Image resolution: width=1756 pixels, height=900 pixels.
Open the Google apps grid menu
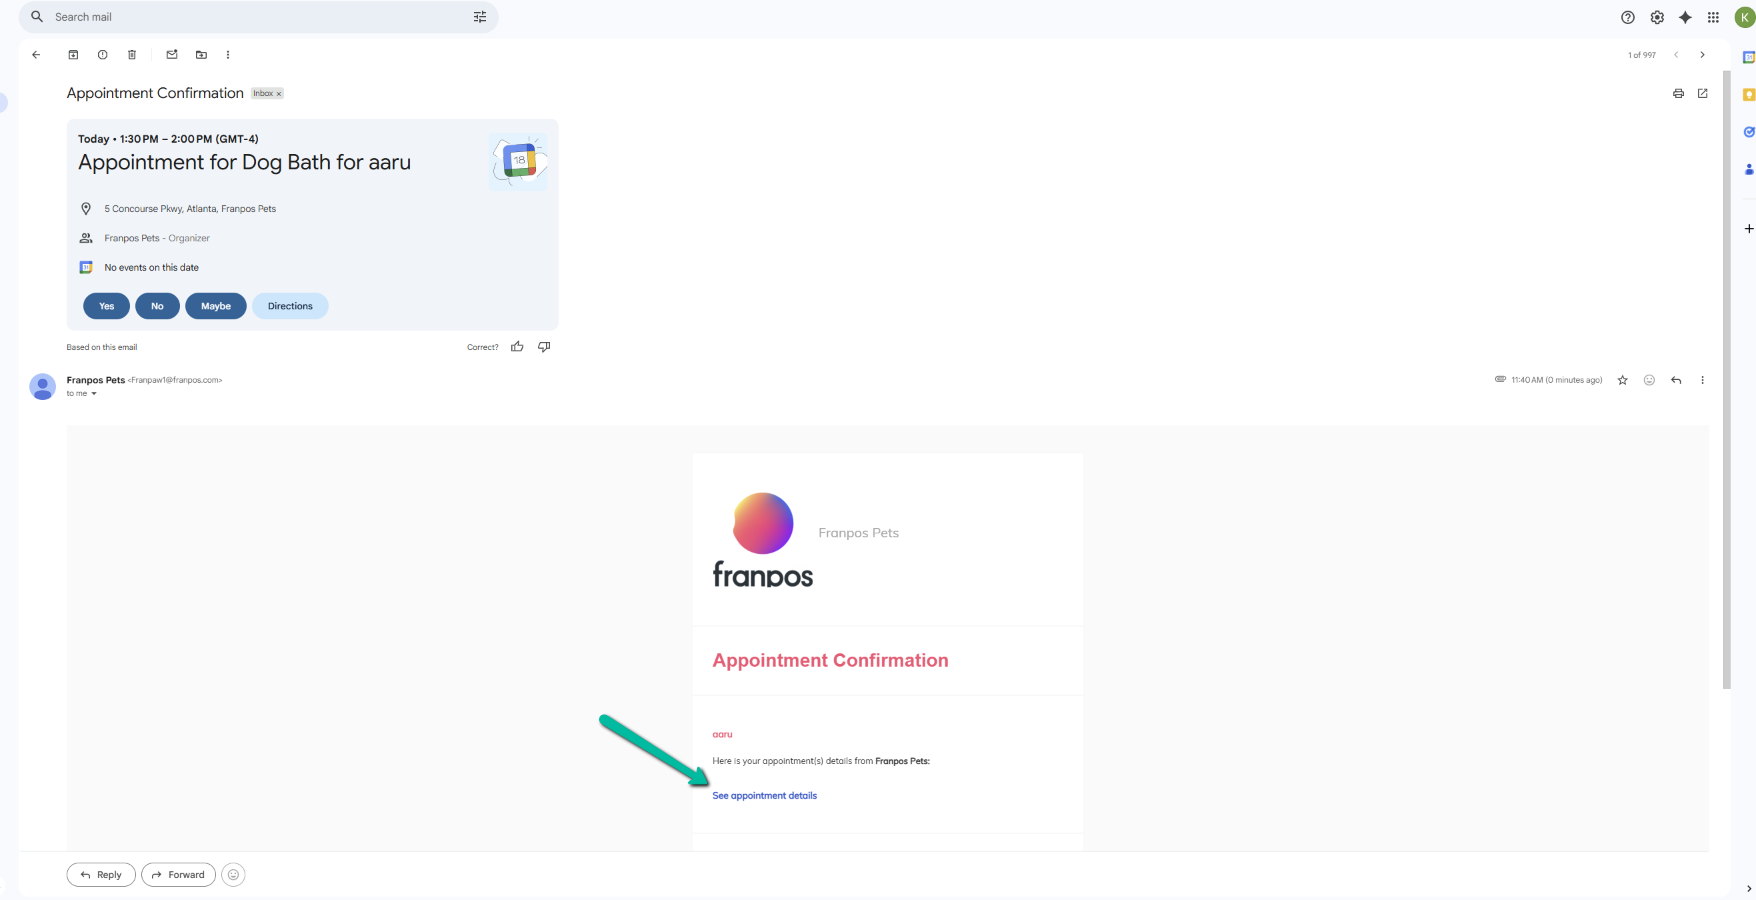(x=1713, y=17)
